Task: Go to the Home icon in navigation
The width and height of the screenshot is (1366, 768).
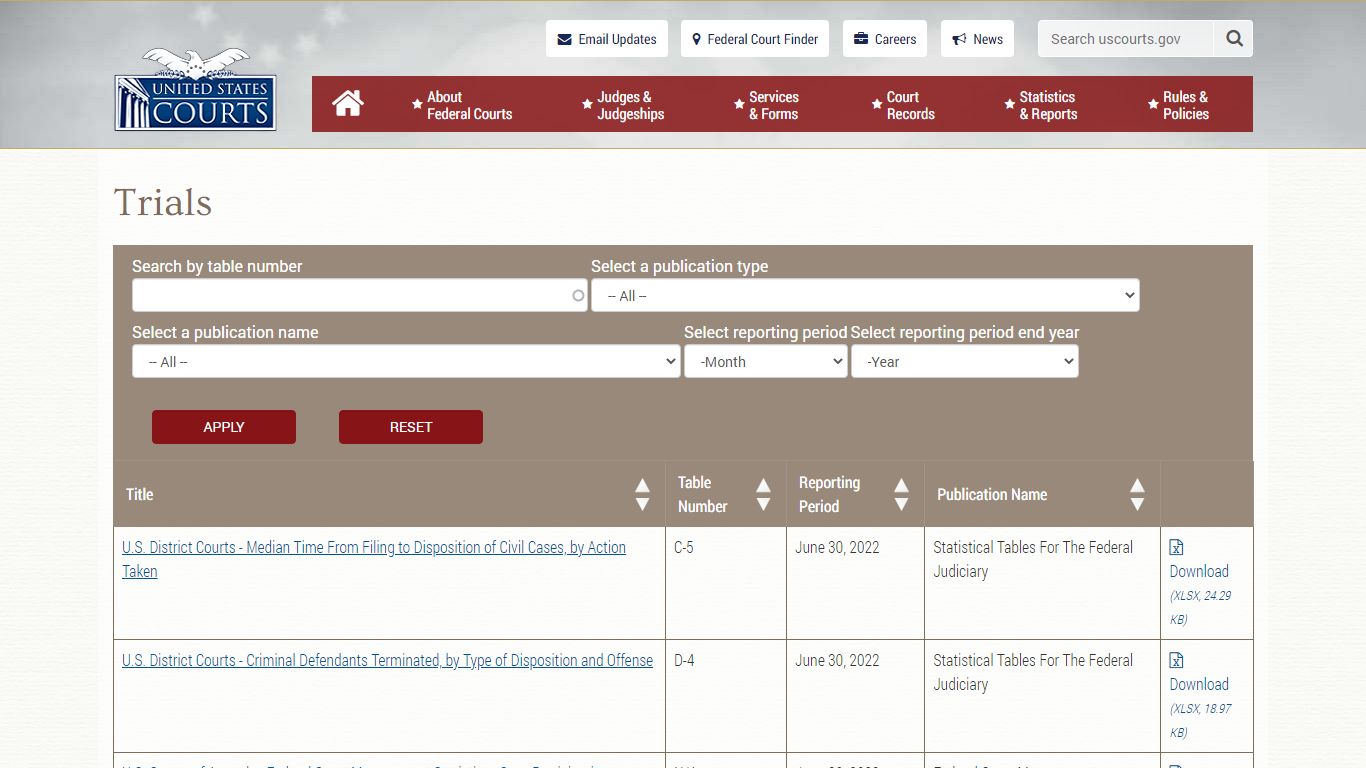Action: pyautogui.click(x=348, y=104)
